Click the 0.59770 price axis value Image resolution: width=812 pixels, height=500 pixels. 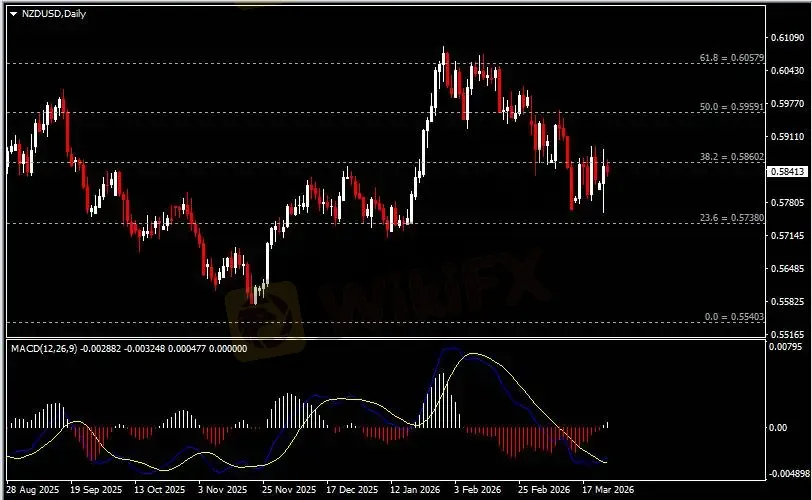point(787,104)
